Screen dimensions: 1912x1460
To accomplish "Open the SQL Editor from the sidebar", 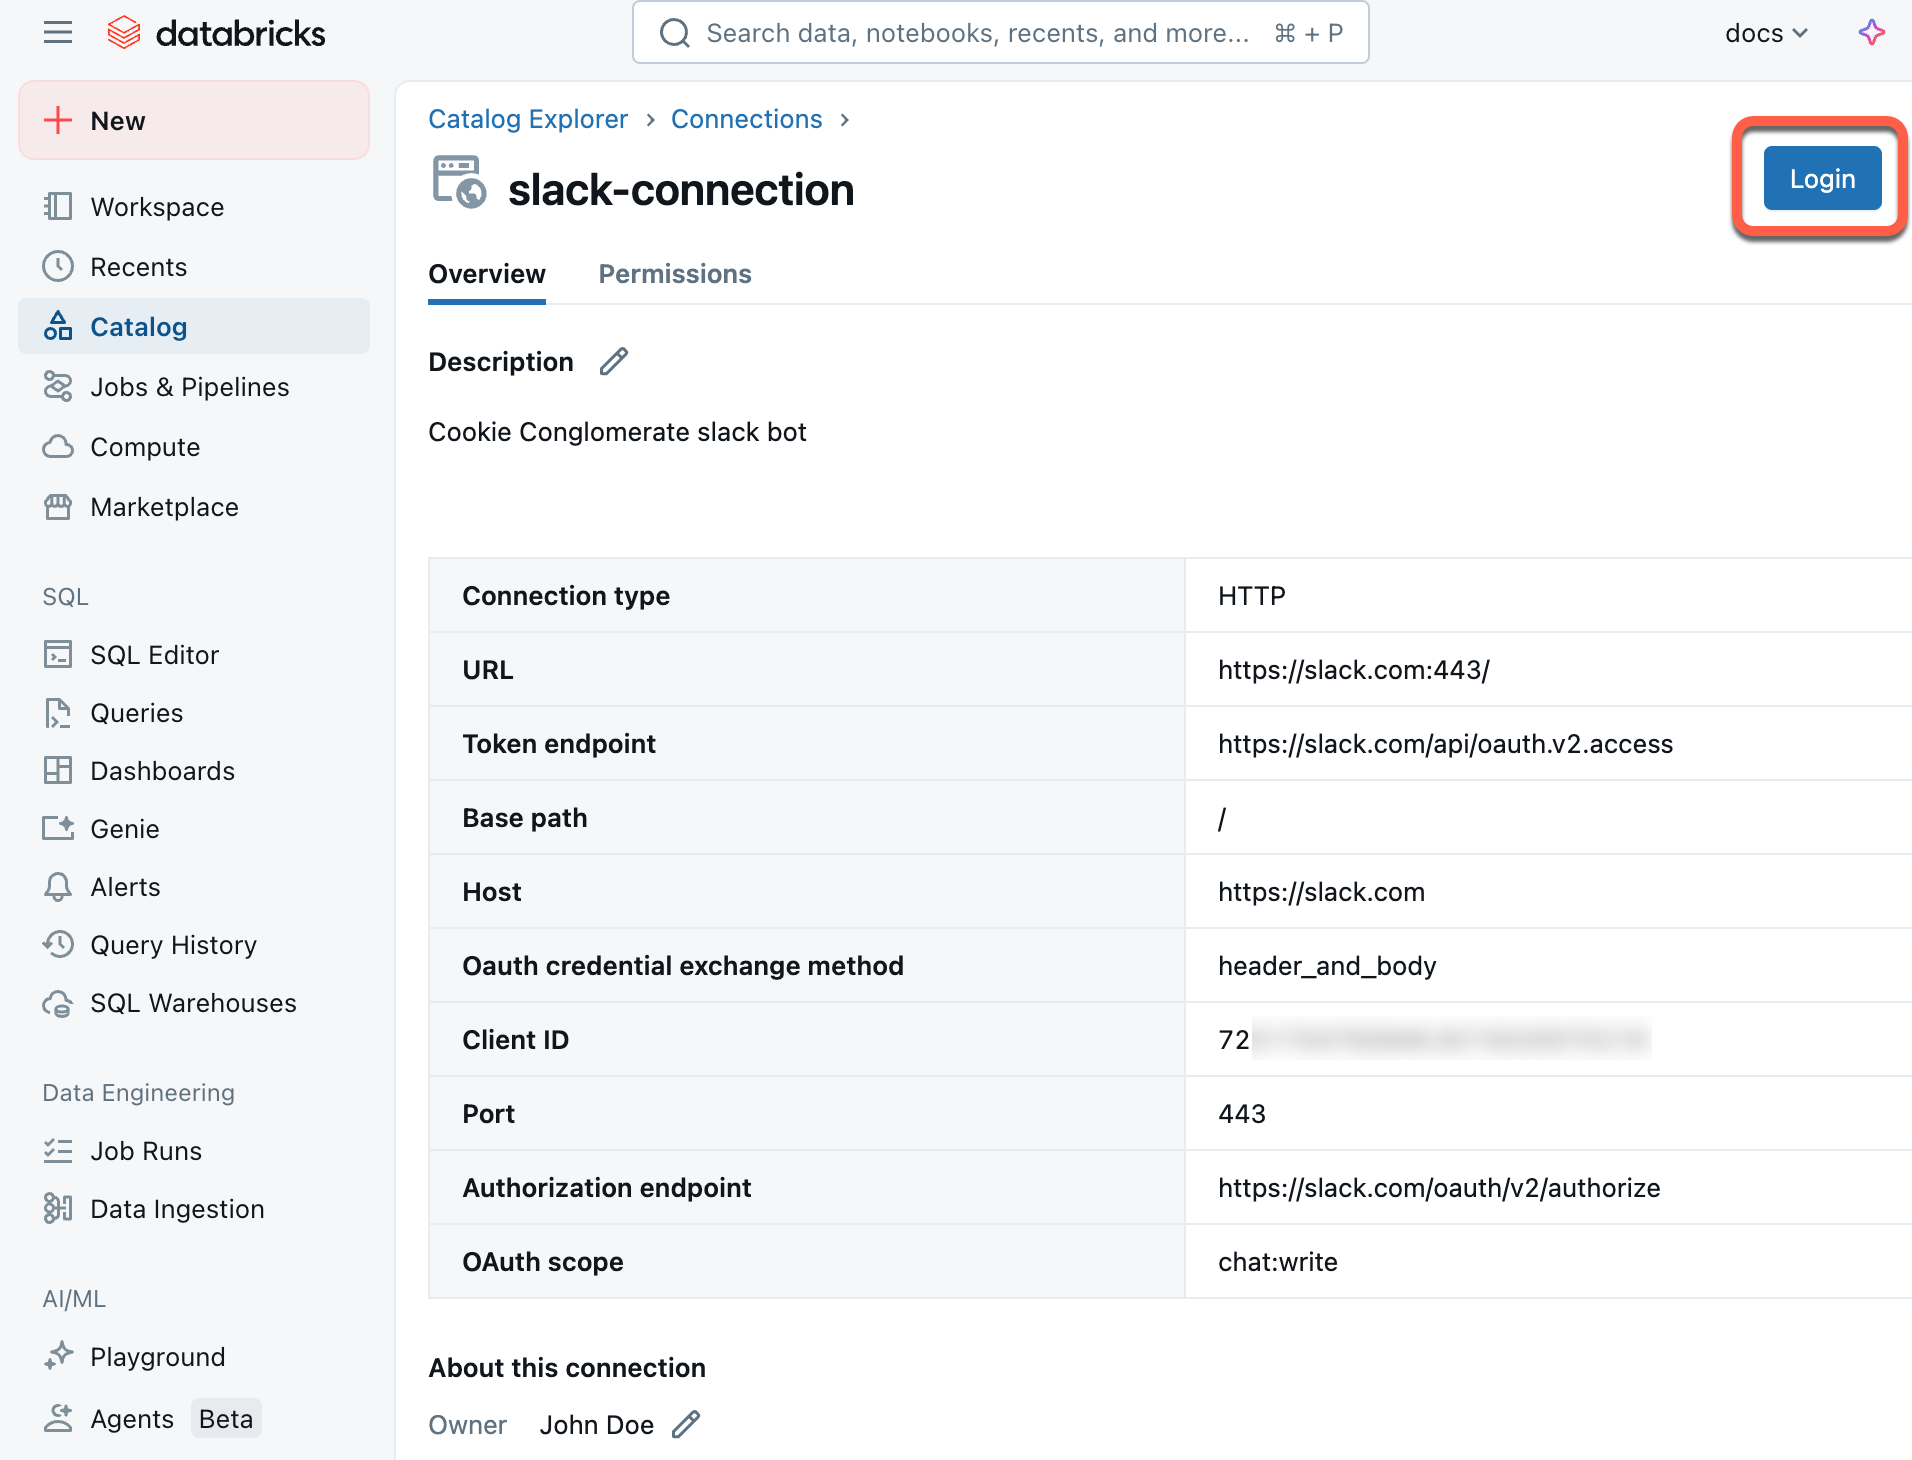I will [x=155, y=654].
